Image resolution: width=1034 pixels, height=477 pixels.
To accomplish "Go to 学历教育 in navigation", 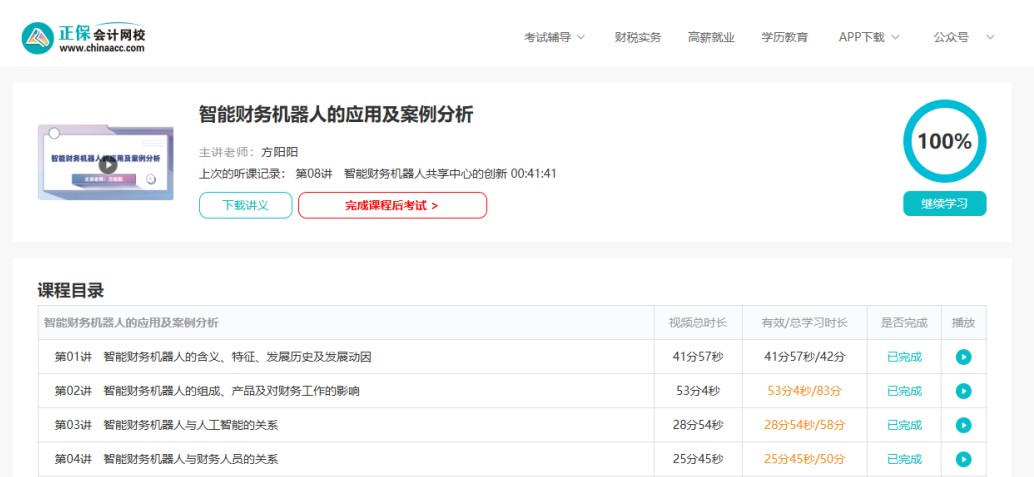I will coord(784,37).
